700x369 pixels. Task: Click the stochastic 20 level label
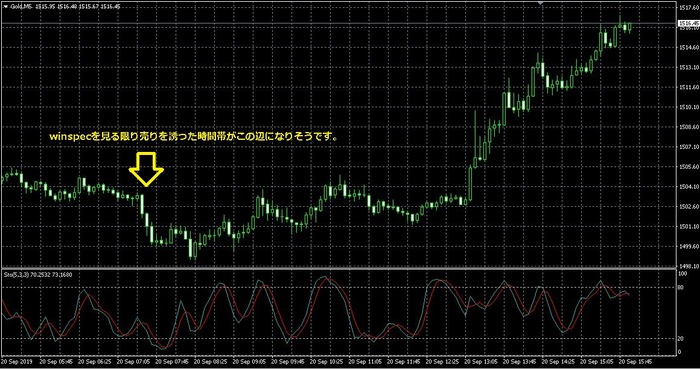click(x=681, y=338)
